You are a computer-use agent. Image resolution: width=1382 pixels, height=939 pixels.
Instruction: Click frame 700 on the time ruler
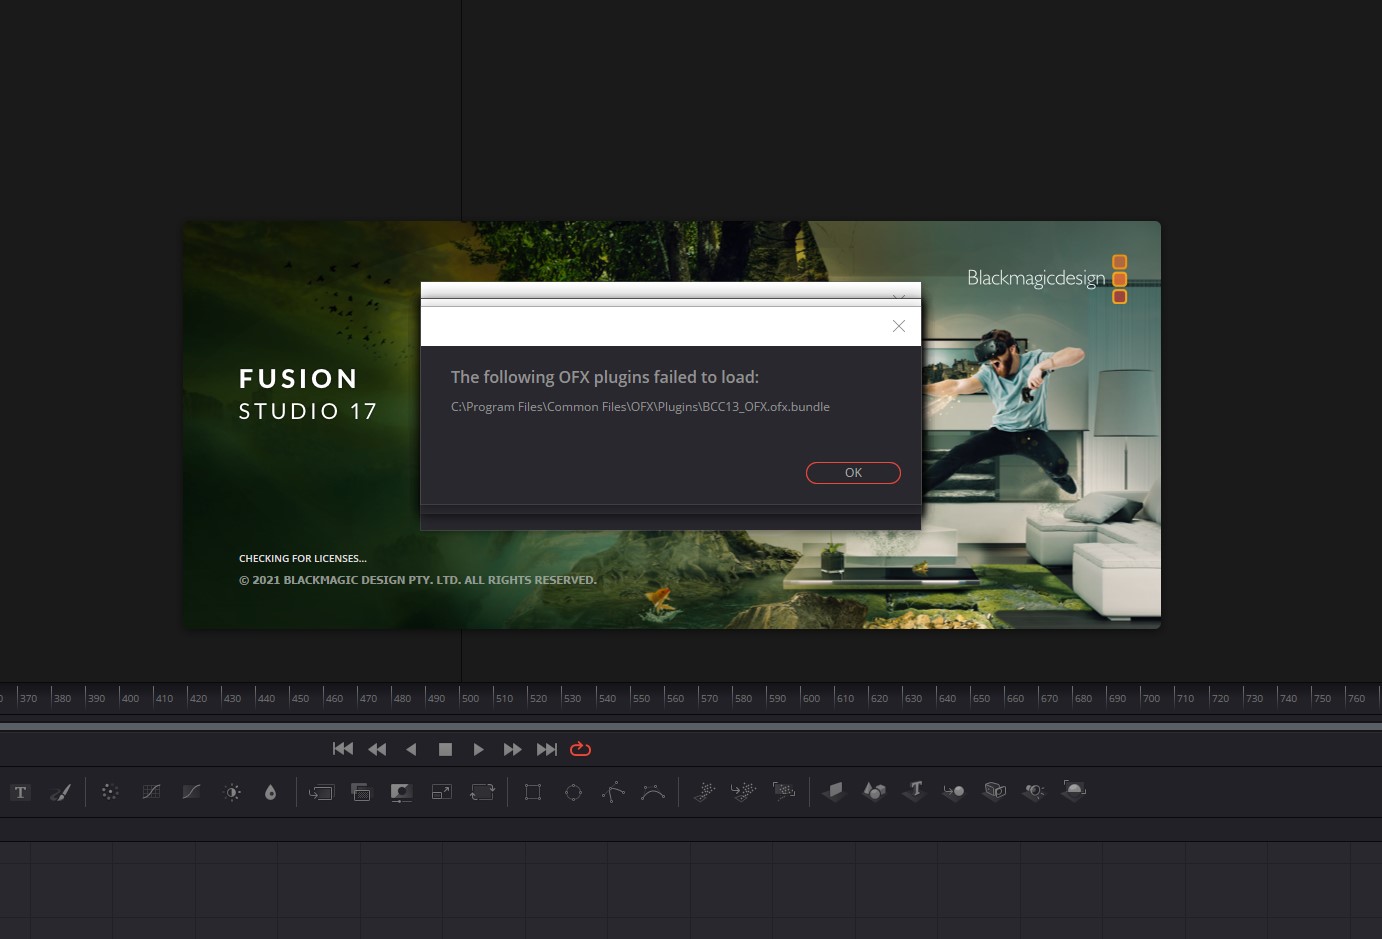point(1152,698)
